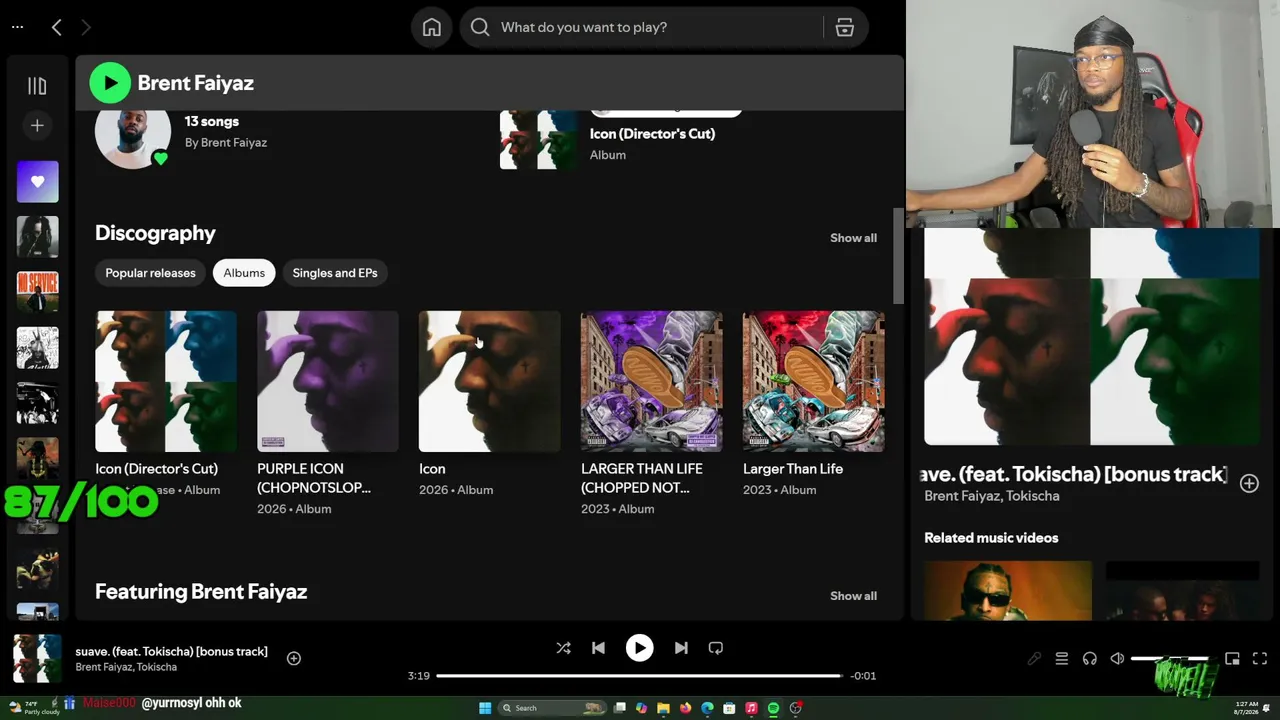The width and height of the screenshot is (1280, 720).
Task: Click the 'Larger Than Life' album title
Action: click(x=793, y=469)
